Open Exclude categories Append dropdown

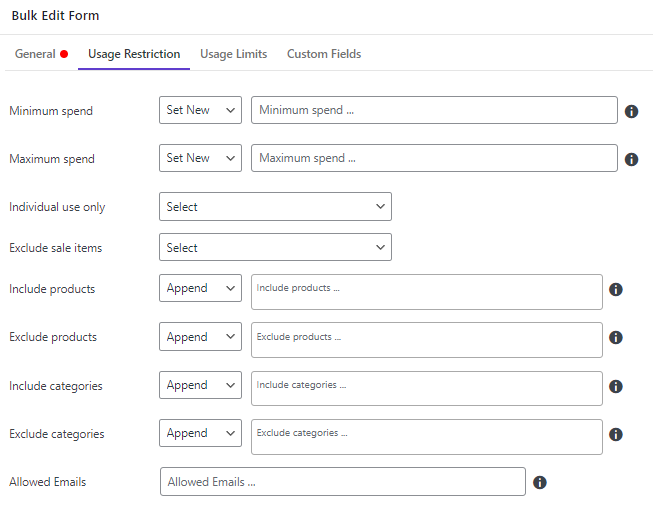(x=200, y=433)
